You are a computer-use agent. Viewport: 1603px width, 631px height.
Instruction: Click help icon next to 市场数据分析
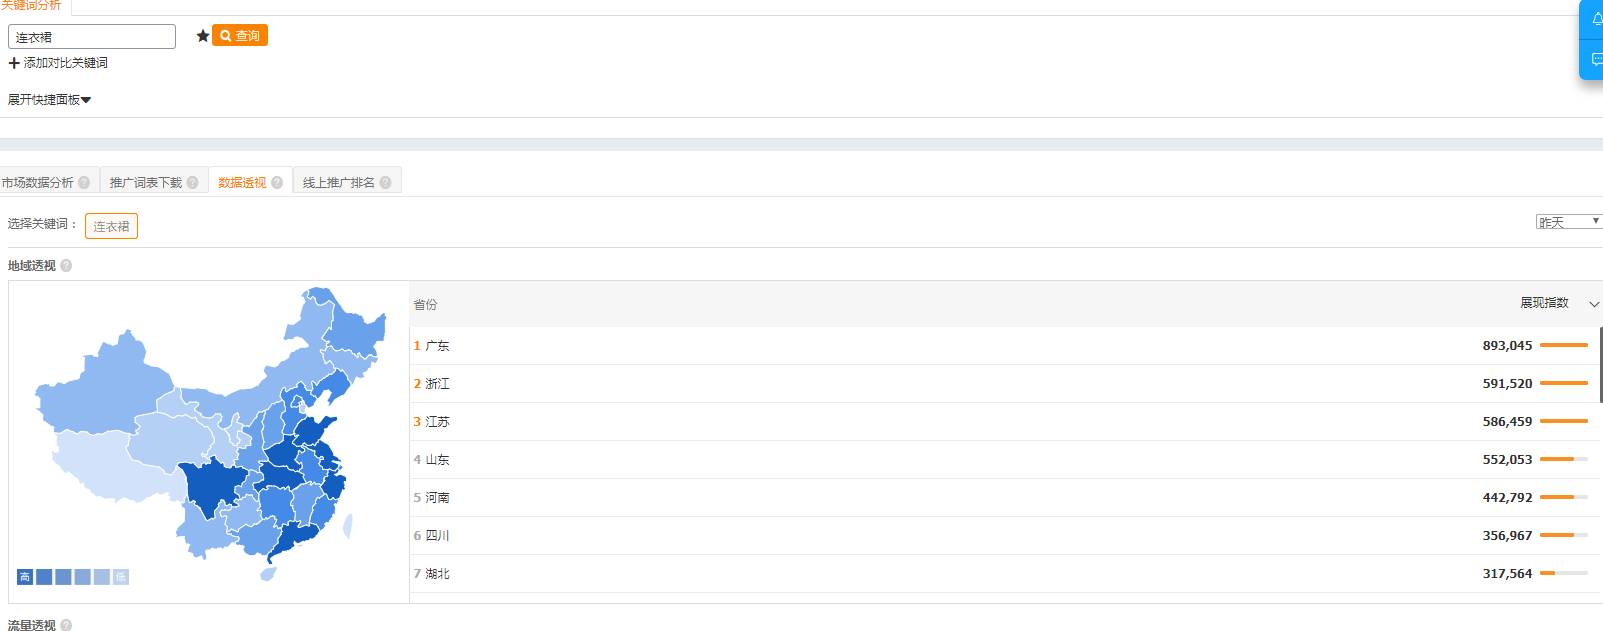click(84, 183)
